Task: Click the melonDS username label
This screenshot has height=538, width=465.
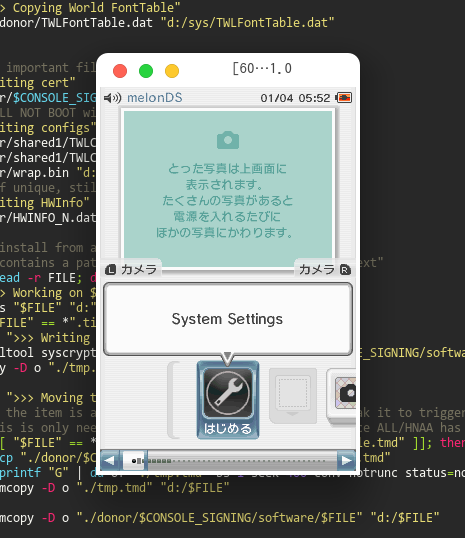Action: click(155, 98)
